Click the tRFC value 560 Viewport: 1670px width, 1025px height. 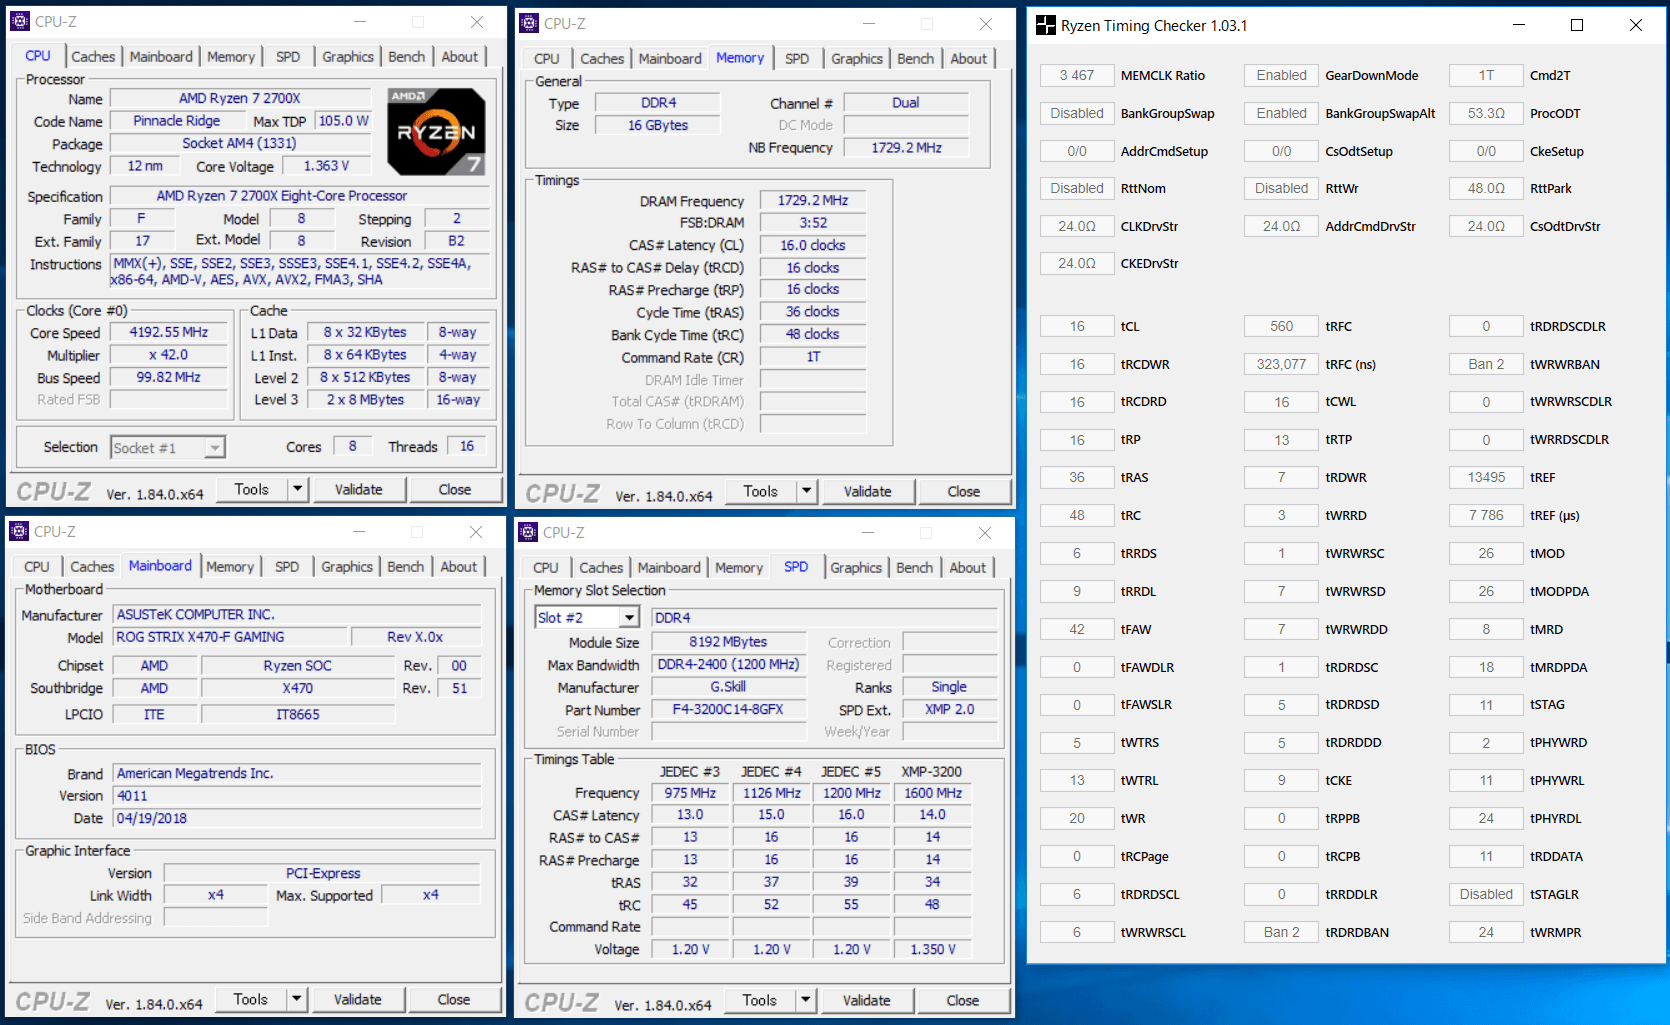1282,326
